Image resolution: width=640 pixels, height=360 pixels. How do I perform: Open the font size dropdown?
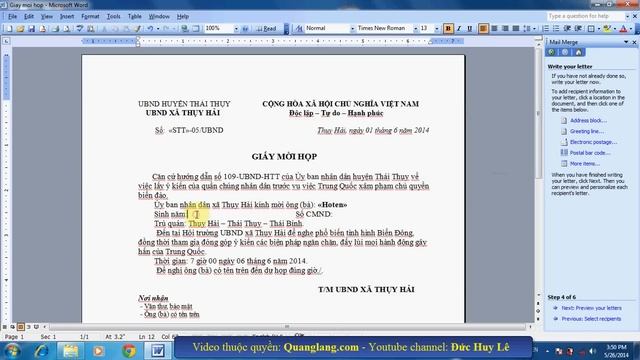point(436,29)
